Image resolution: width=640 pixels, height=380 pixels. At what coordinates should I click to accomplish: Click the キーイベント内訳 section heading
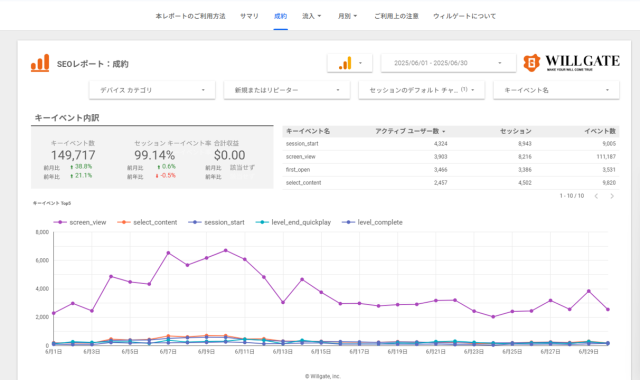67,118
